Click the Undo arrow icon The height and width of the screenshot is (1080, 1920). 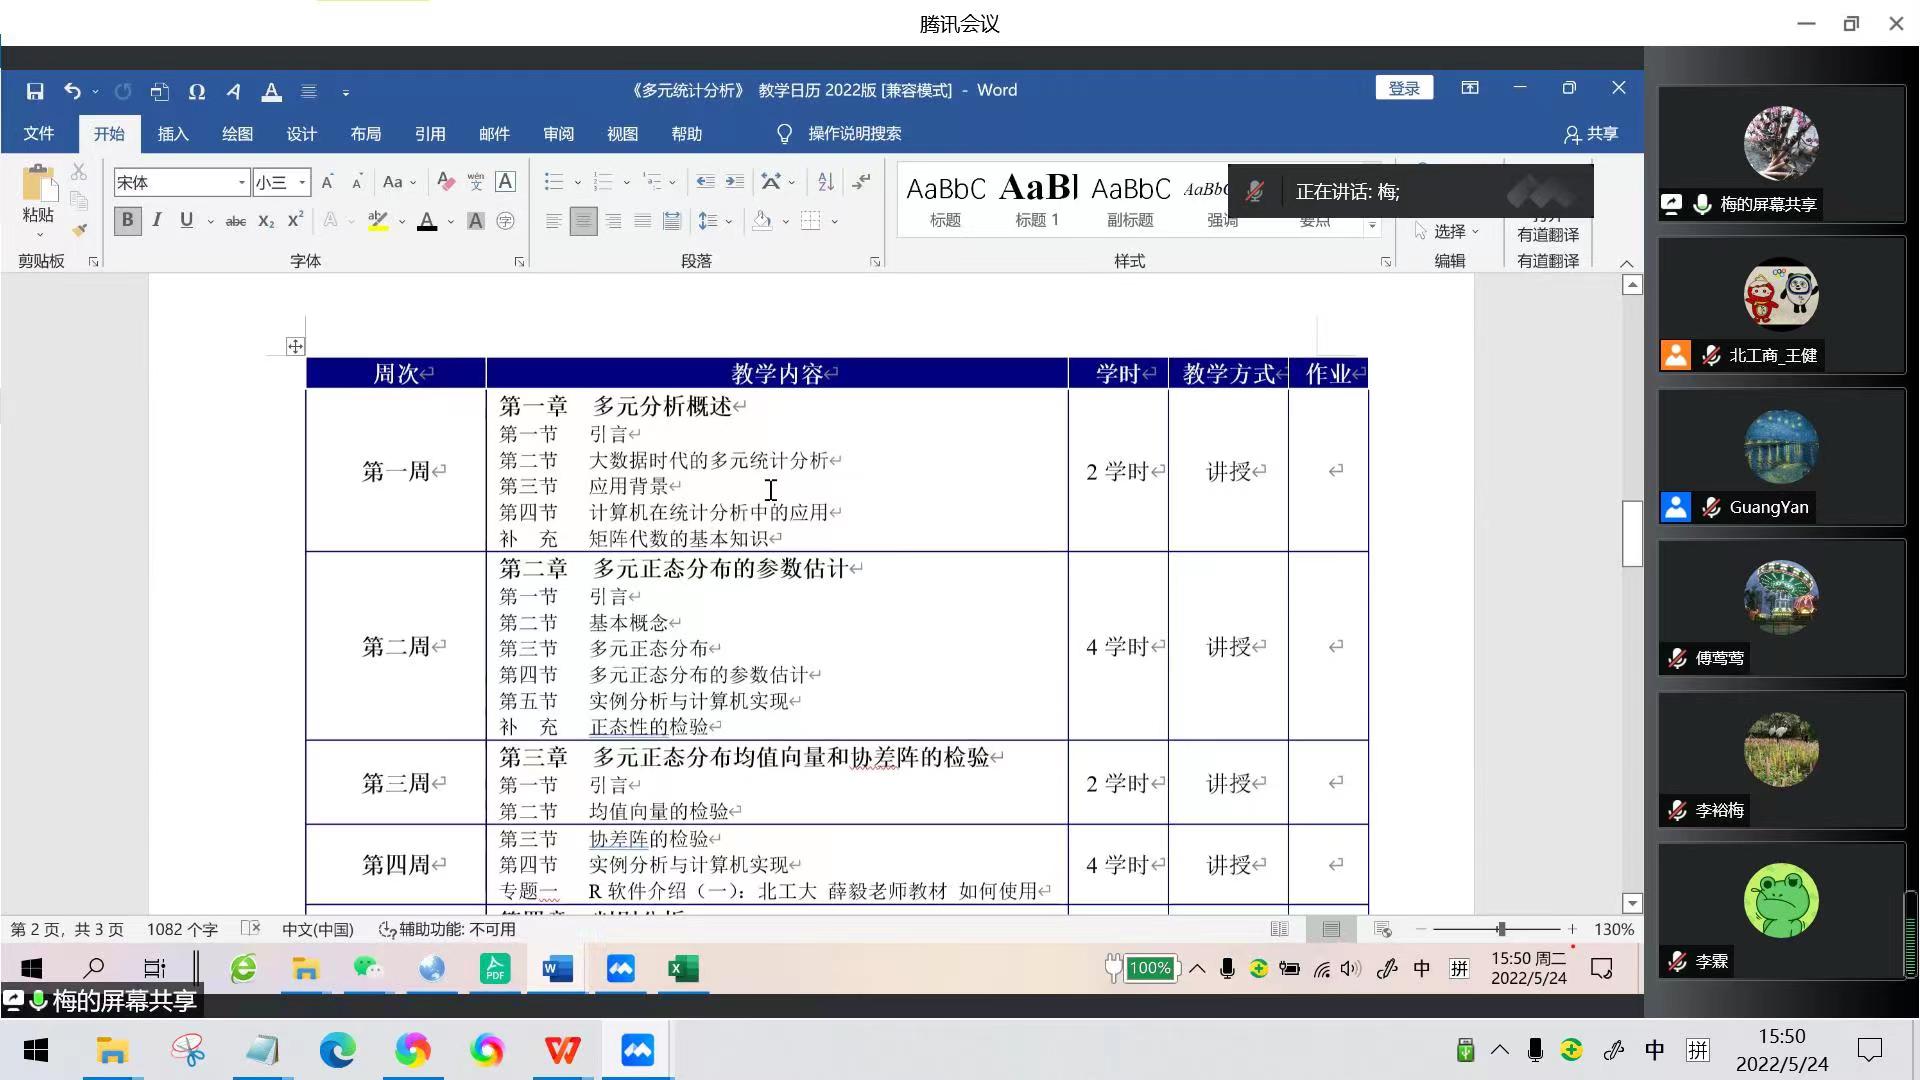(72, 91)
